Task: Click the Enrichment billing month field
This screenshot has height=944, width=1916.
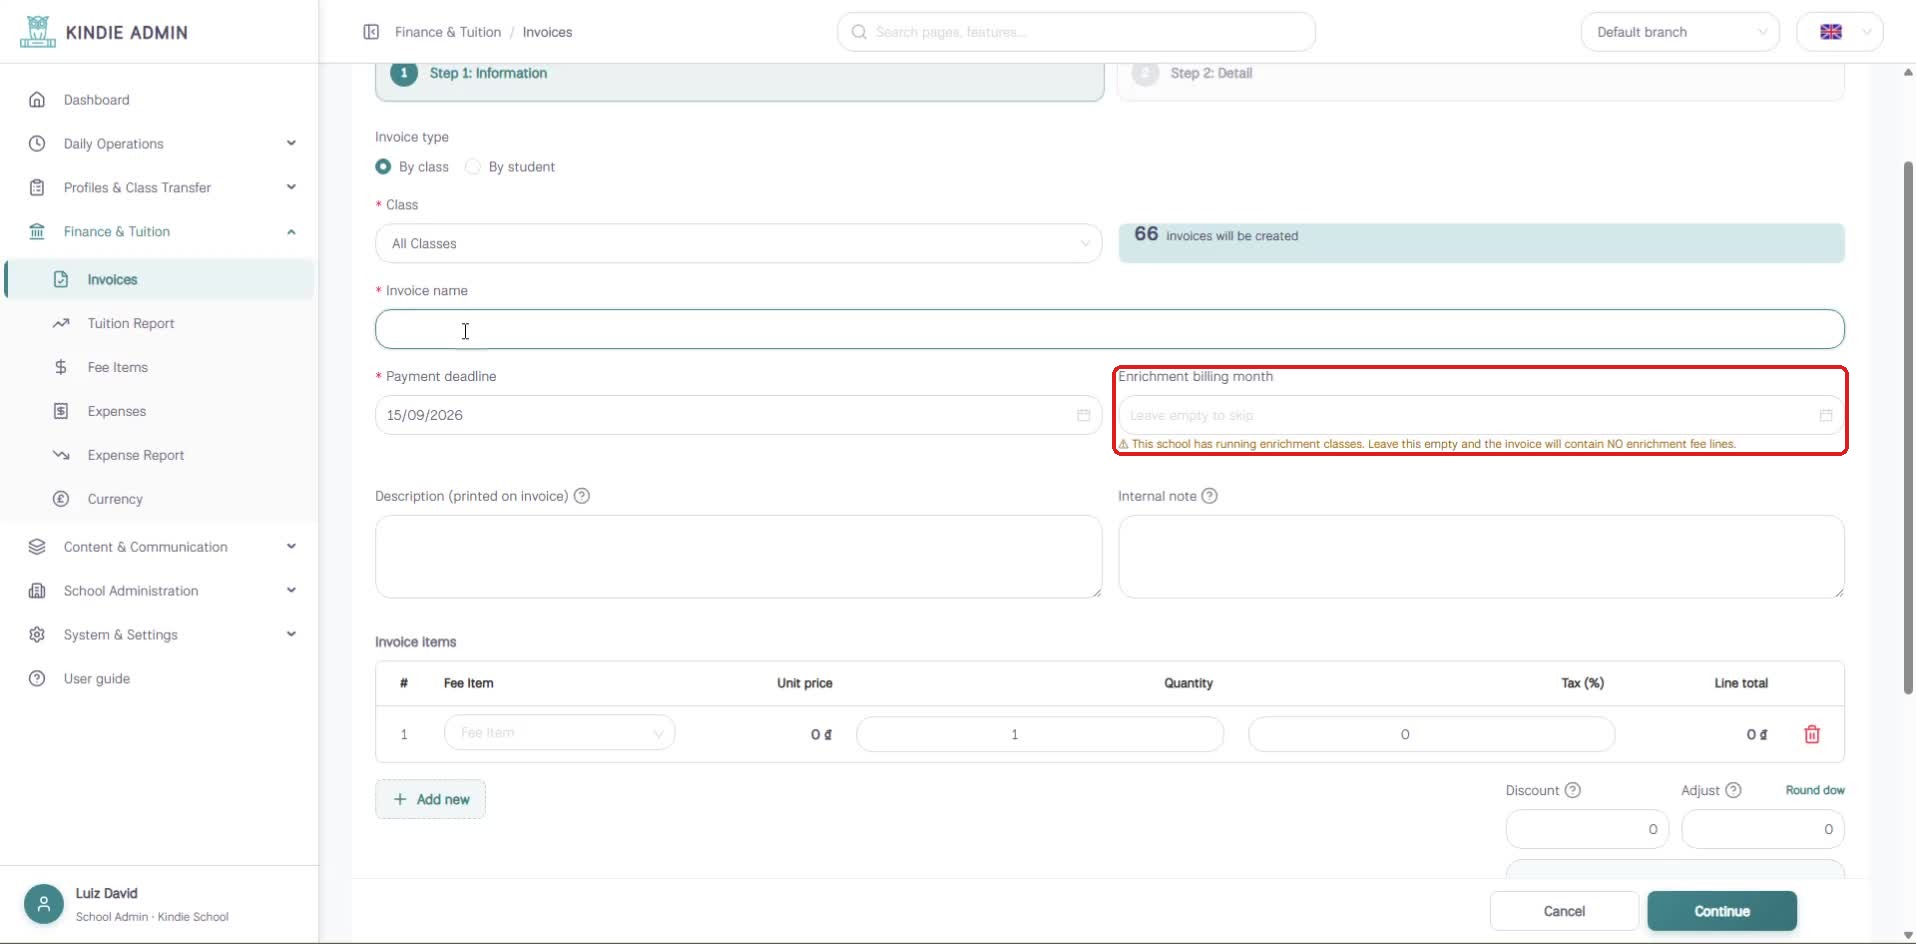Action: tap(1480, 415)
